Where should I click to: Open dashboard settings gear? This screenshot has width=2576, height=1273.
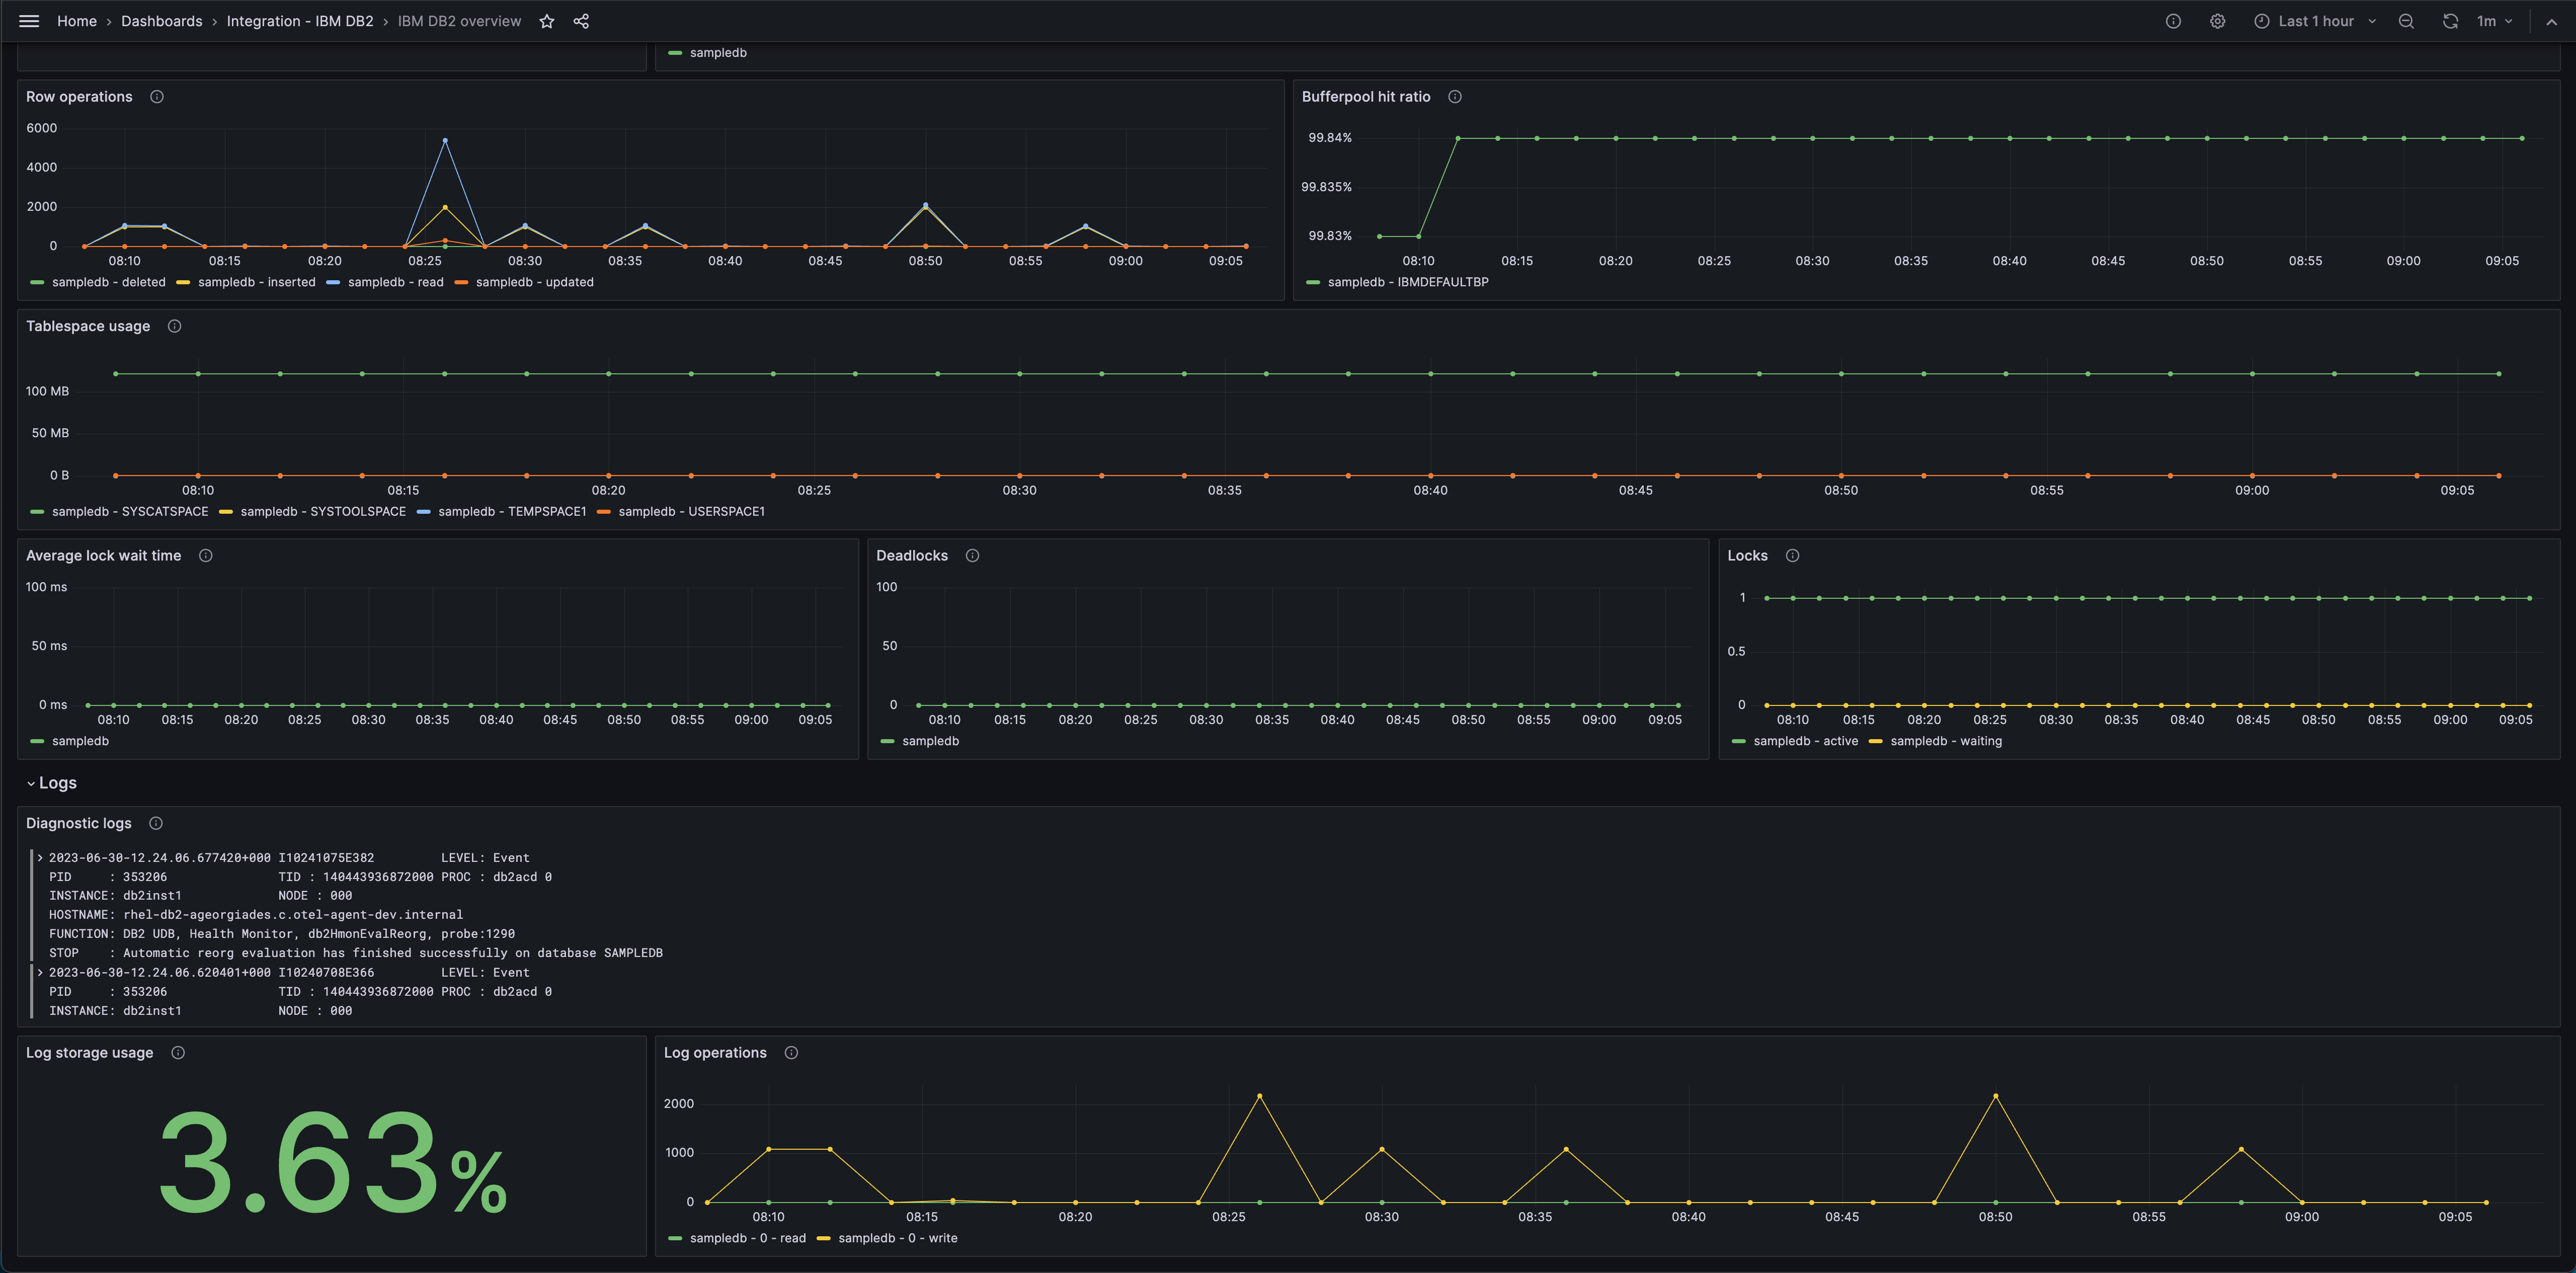(2217, 20)
